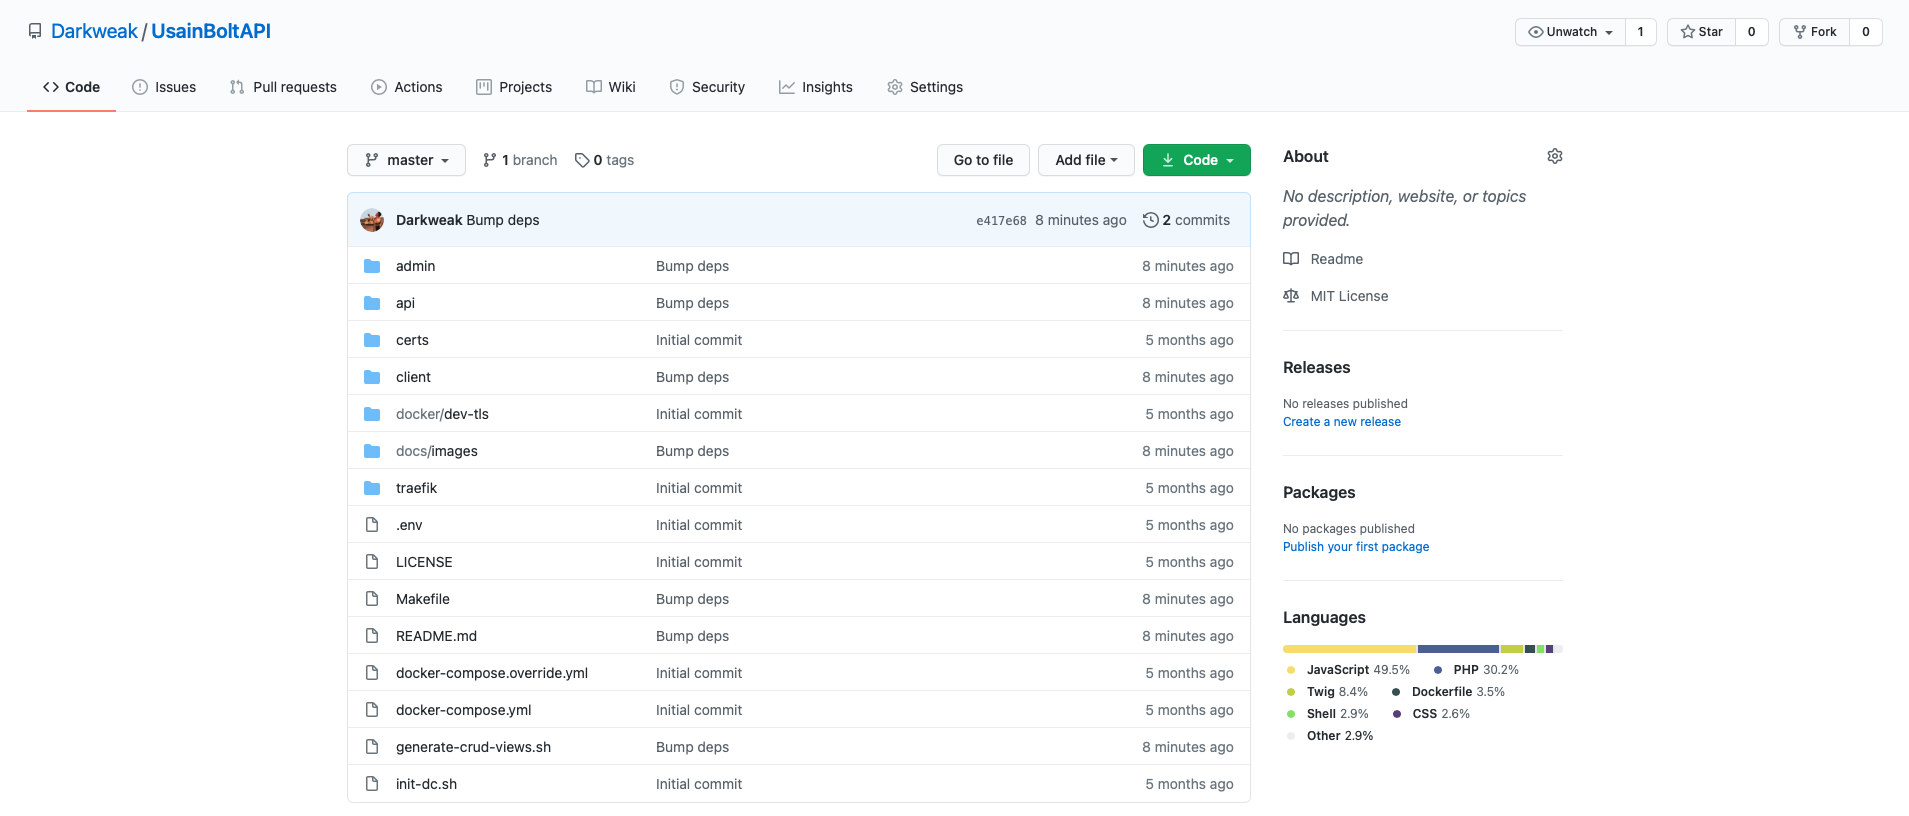View the Insights tab

point(816,87)
